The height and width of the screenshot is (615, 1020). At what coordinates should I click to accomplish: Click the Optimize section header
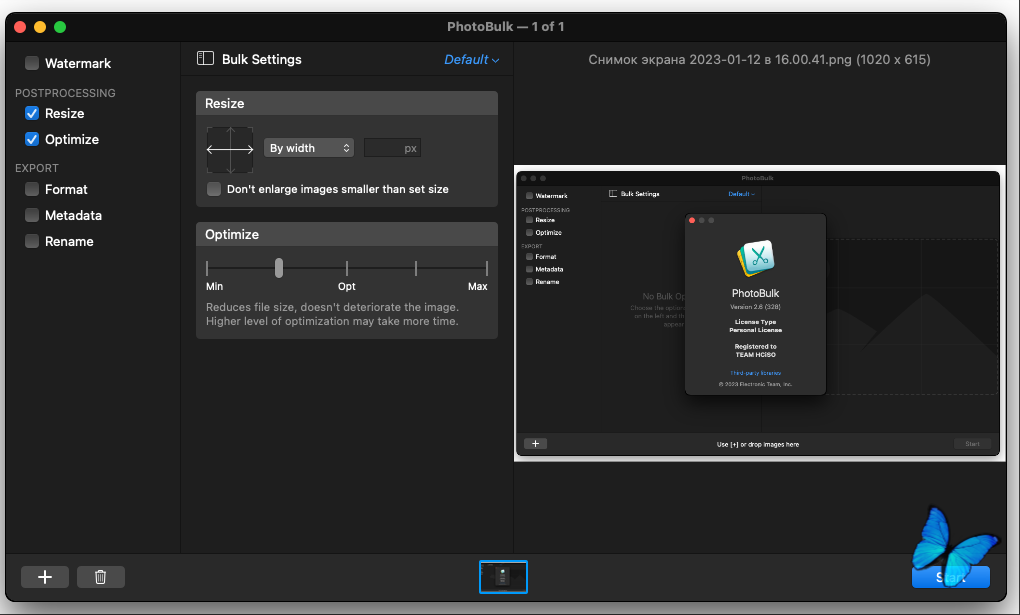coord(347,234)
